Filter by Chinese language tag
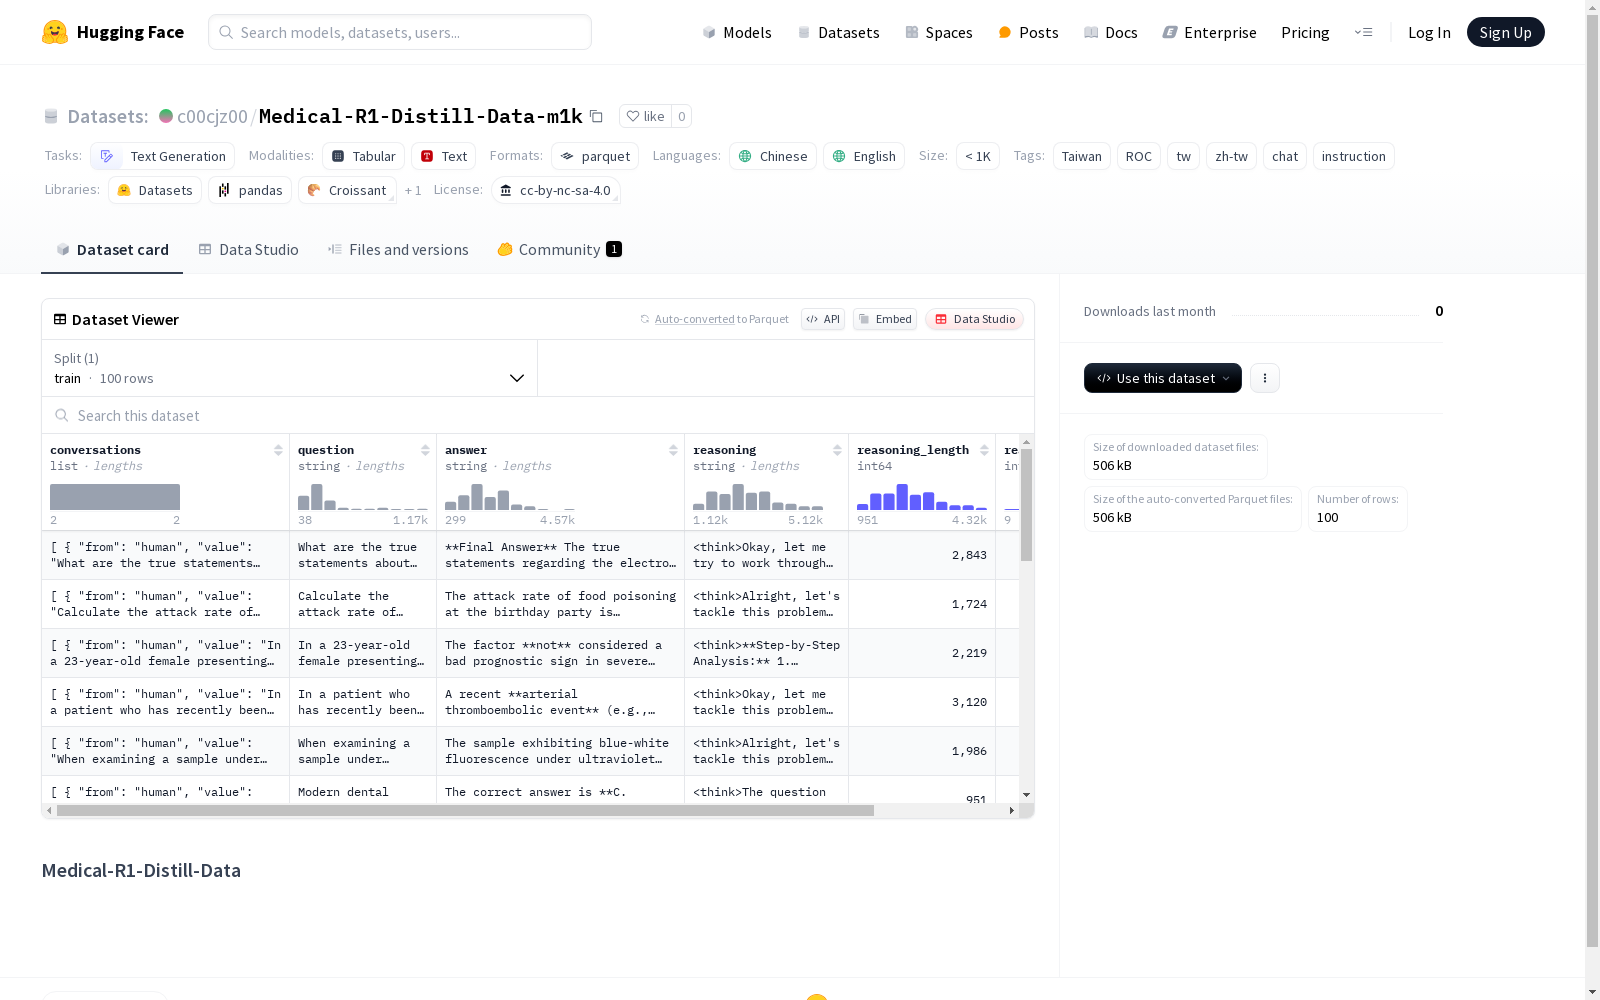Viewport: 1600px width, 1000px height. (x=773, y=156)
